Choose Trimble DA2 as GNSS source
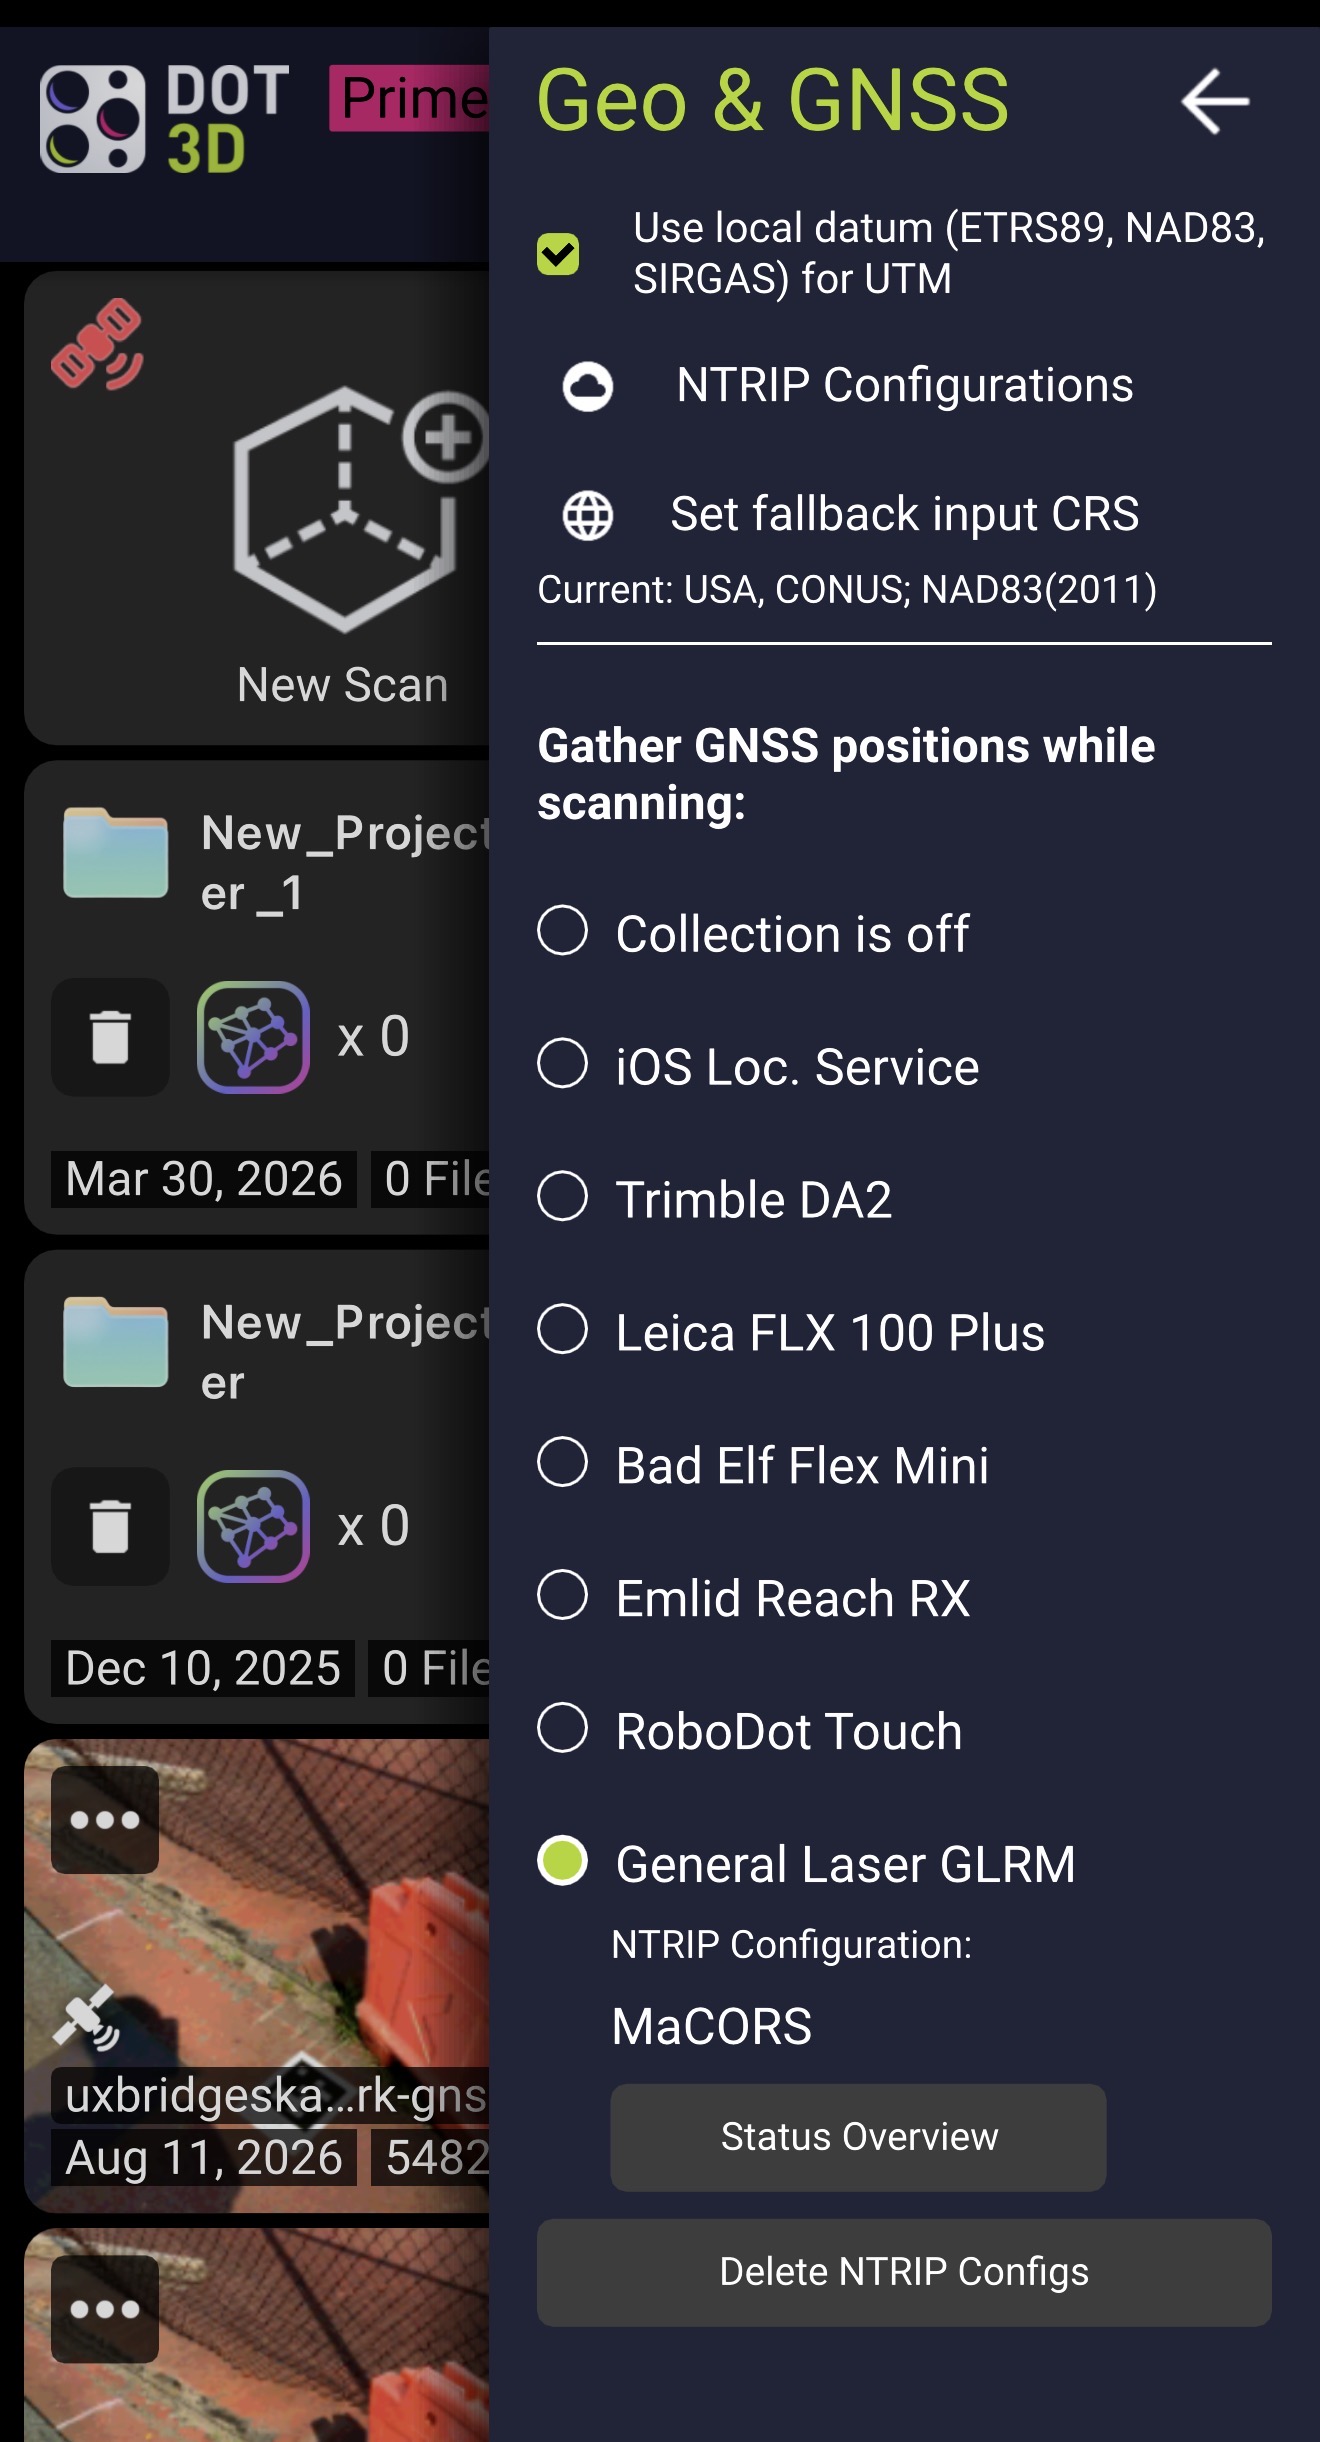Image resolution: width=1320 pixels, height=2442 pixels. pyautogui.click(x=714, y=1198)
